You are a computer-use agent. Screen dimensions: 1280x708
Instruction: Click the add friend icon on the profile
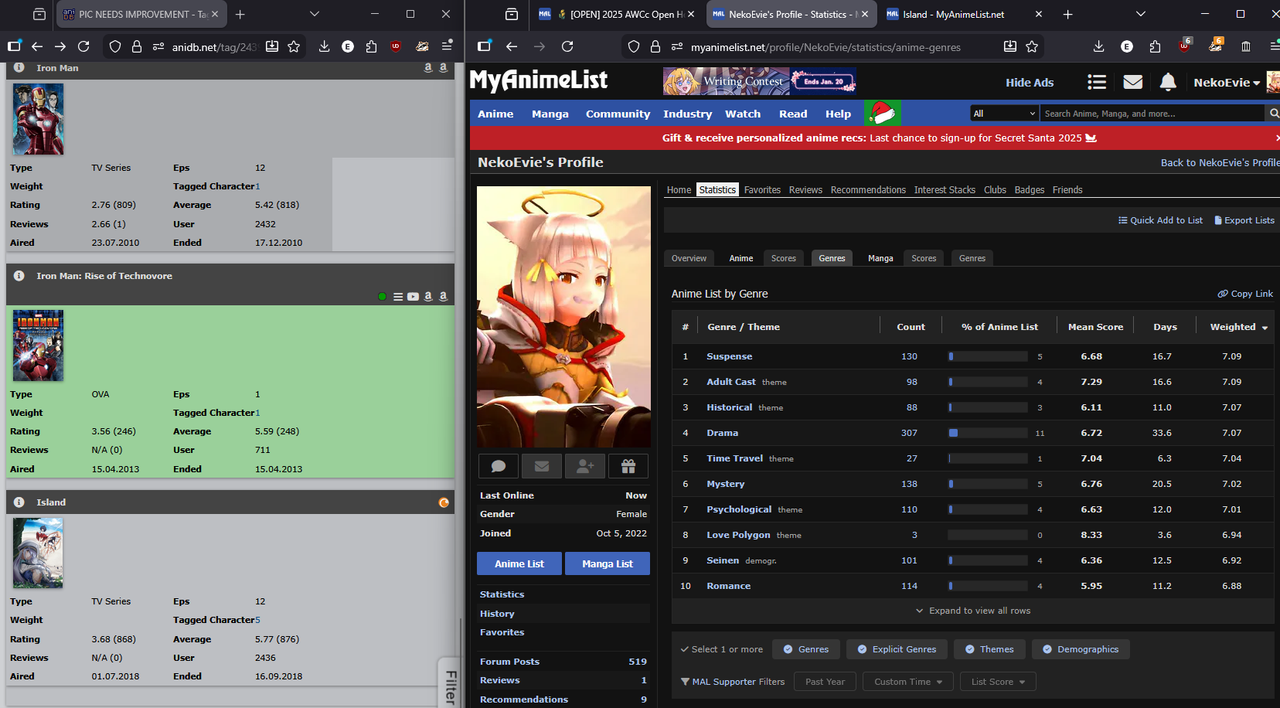(x=585, y=465)
